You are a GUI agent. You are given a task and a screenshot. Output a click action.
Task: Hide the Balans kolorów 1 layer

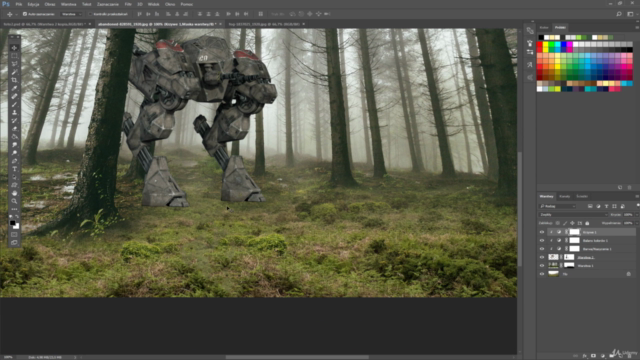(x=542, y=240)
